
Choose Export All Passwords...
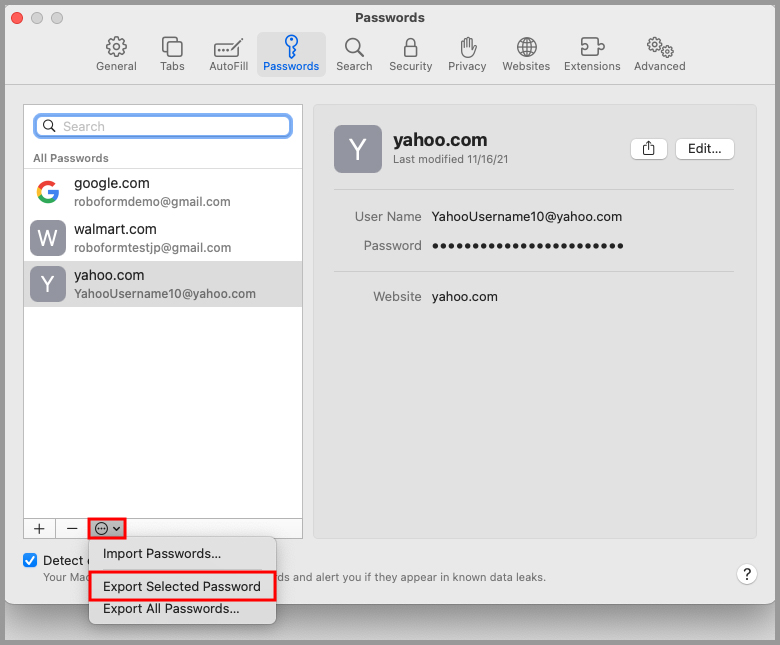coord(182,609)
